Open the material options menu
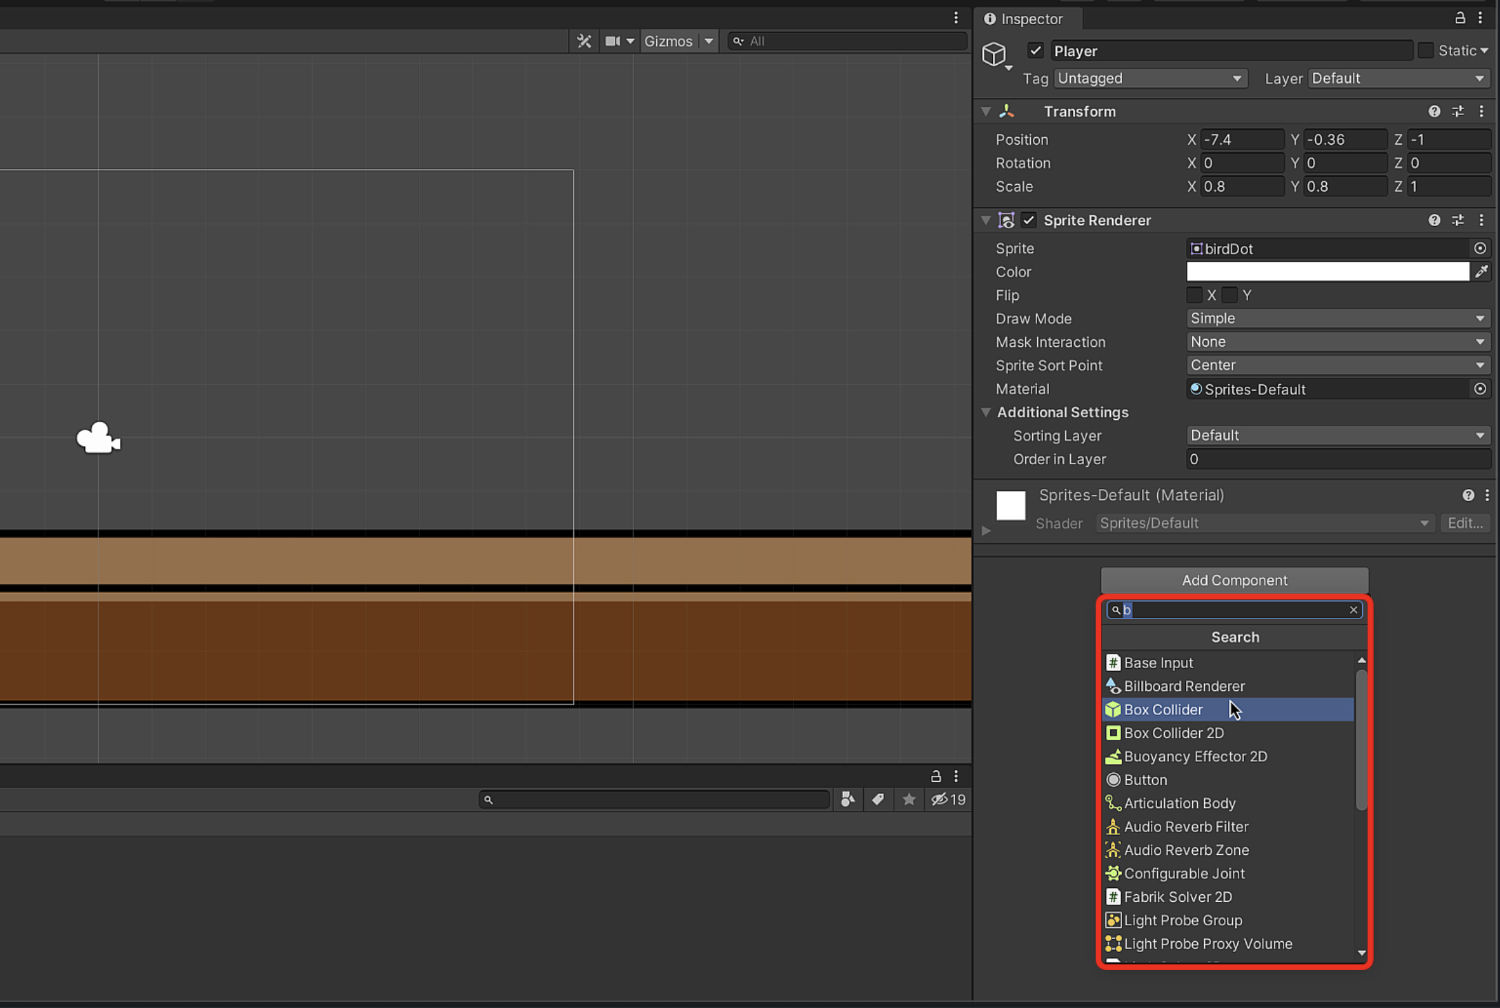 tap(1487, 496)
